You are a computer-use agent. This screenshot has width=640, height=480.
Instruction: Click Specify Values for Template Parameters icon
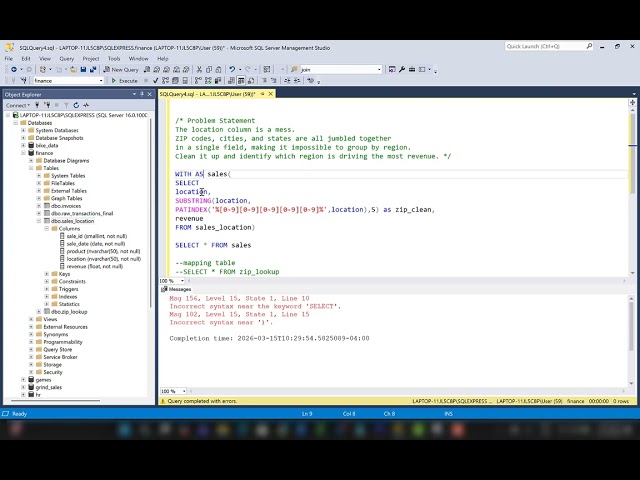(311, 80)
